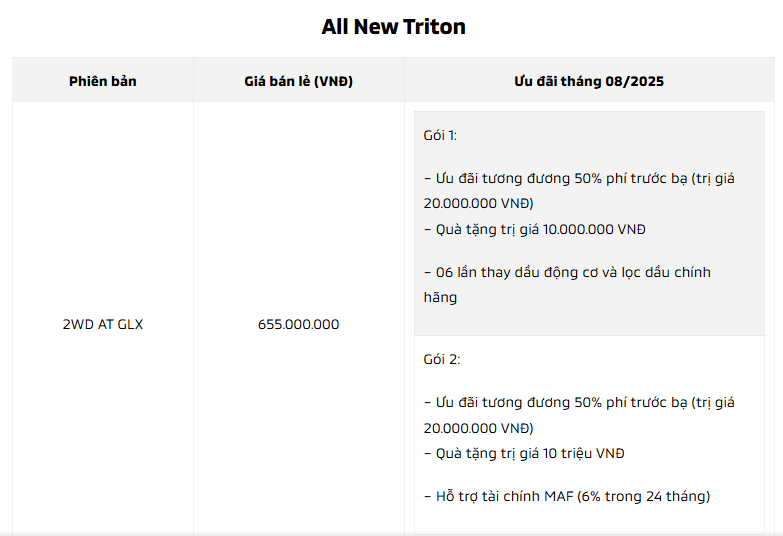Click "20.000.000 VNĐ)" text in Gói 1

click(x=478, y=203)
